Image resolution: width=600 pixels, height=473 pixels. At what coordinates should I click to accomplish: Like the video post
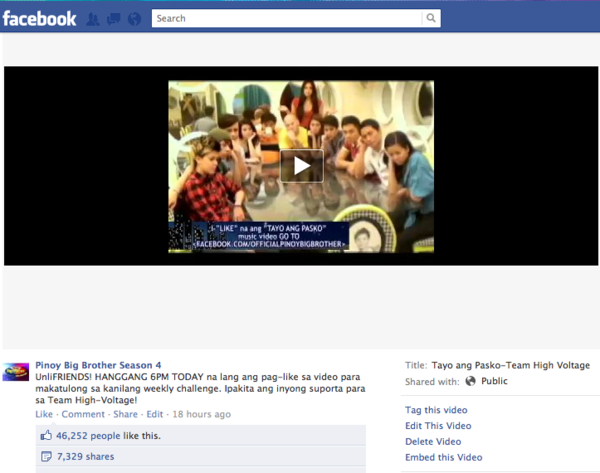[x=44, y=414]
